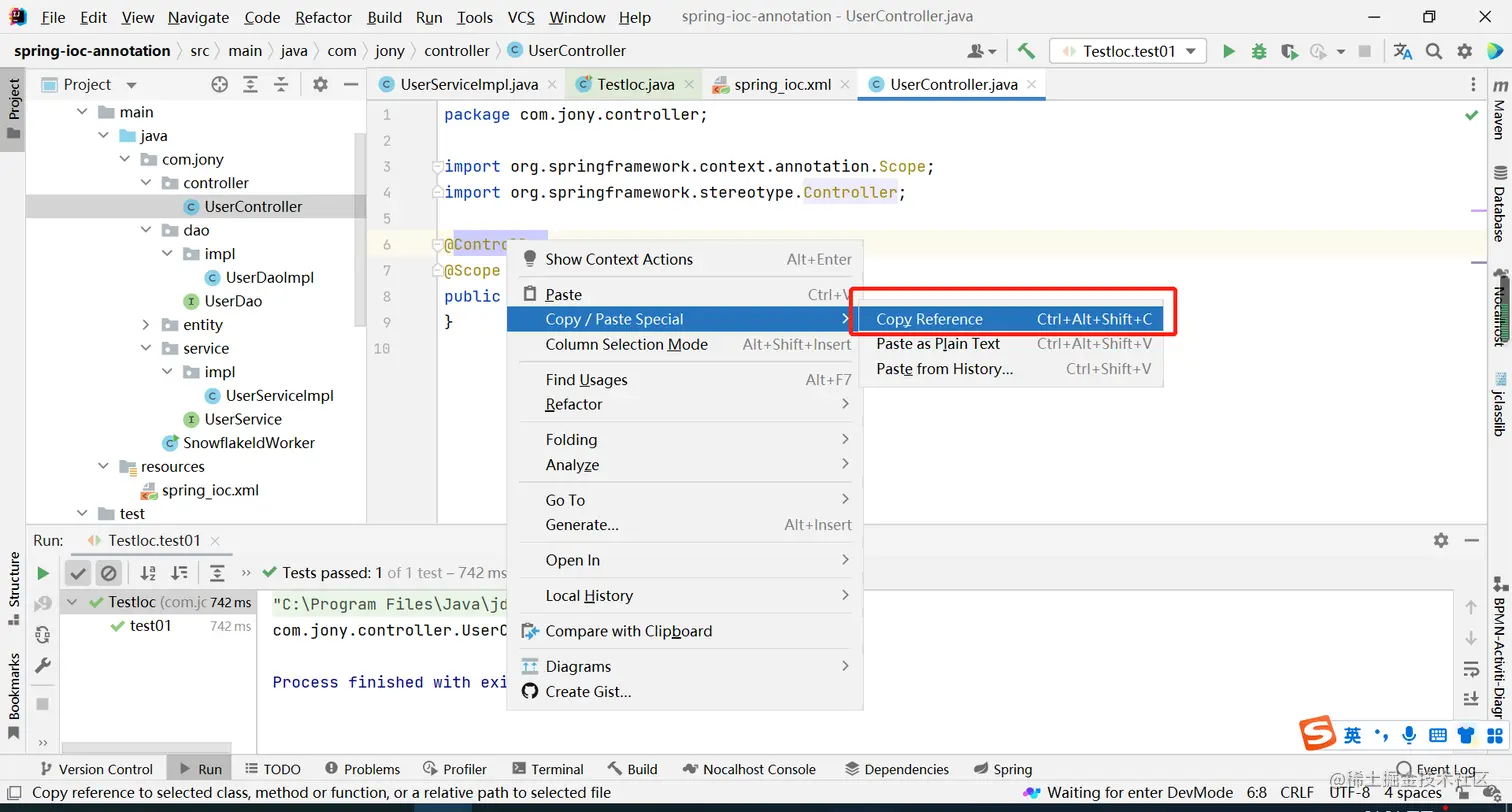This screenshot has width=1512, height=812.
Task: Click the Sogou microphone voice input icon
Action: (1409, 735)
